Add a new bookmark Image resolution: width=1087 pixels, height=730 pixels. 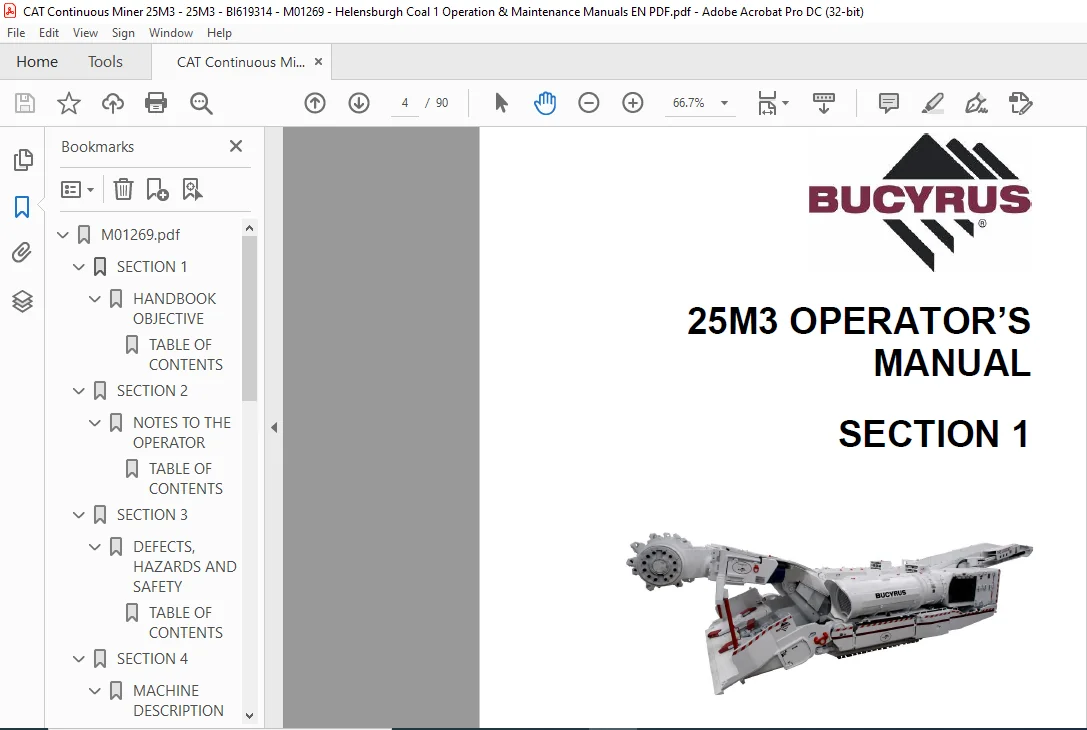coord(157,189)
